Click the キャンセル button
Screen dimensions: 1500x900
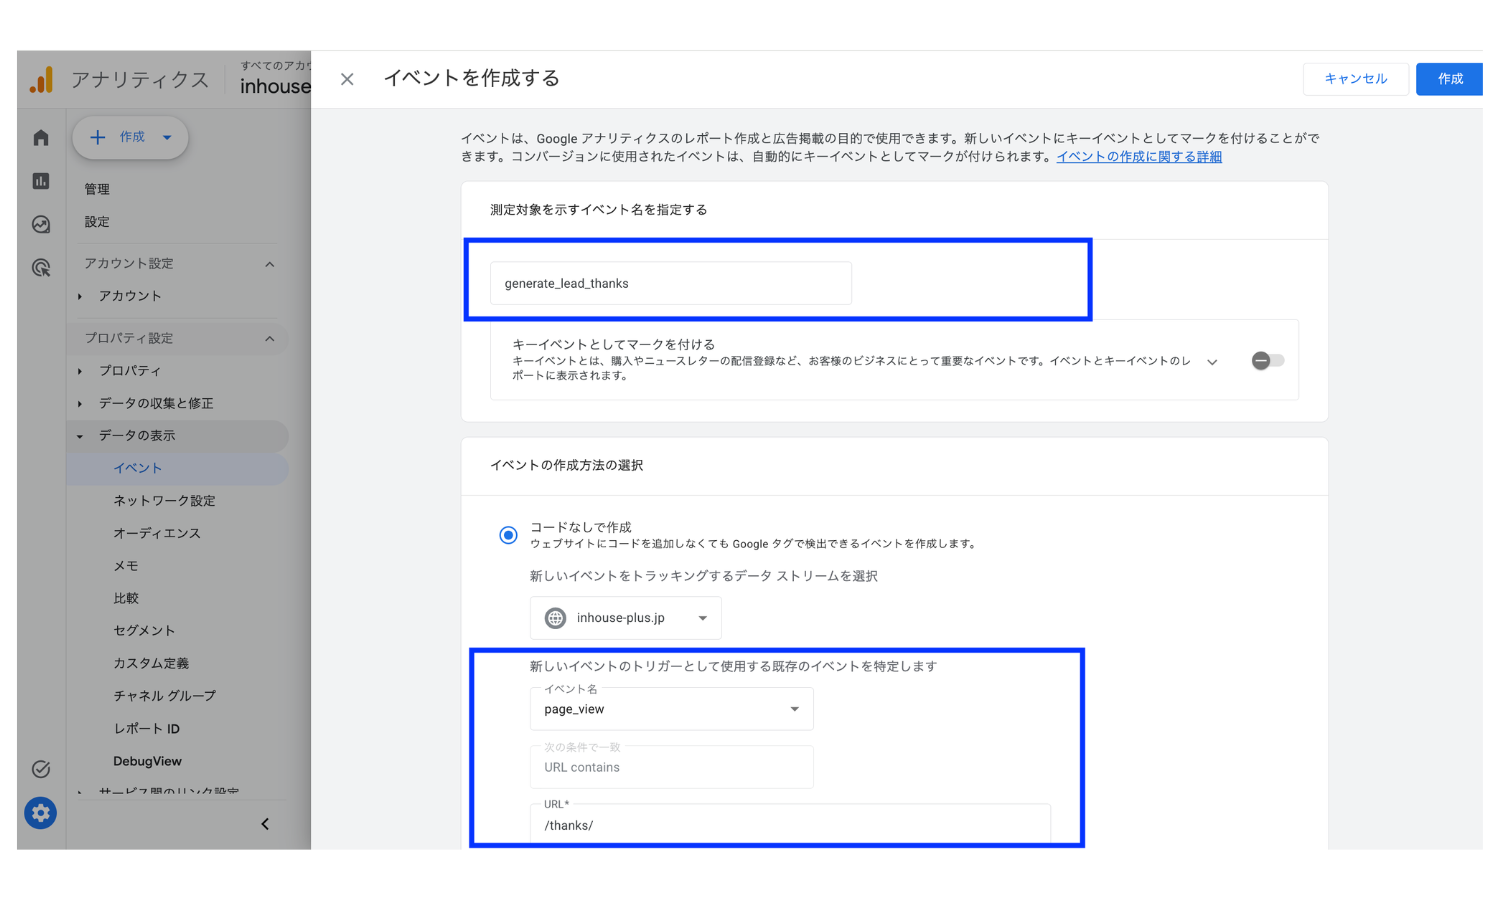(x=1356, y=79)
